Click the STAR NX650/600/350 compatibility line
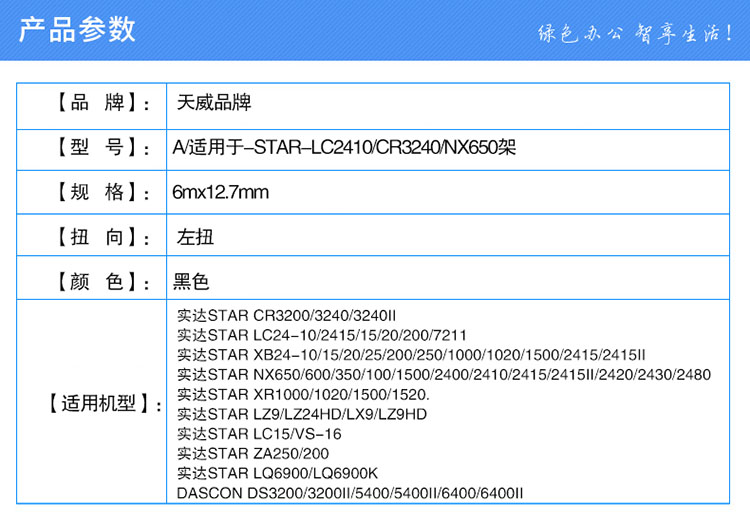Image resolution: width=750 pixels, height=520 pixels. pyautogui.click(x=443, y=374)
